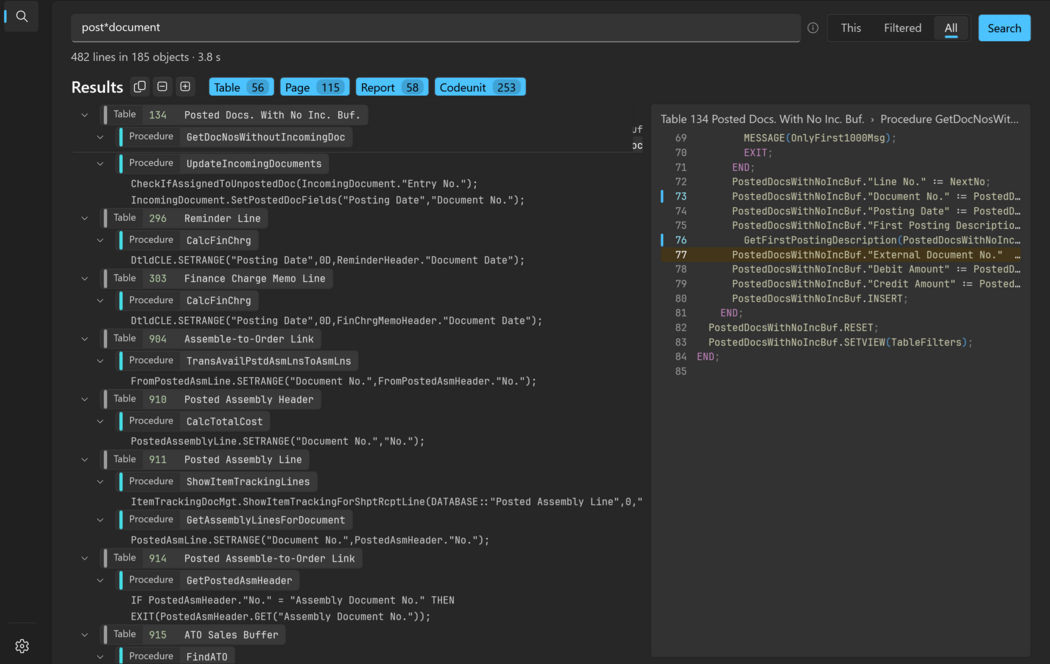Open procedure GetPostedAsmHeader
Viewport: 1050px width, 664px height.
pos(209,580)
